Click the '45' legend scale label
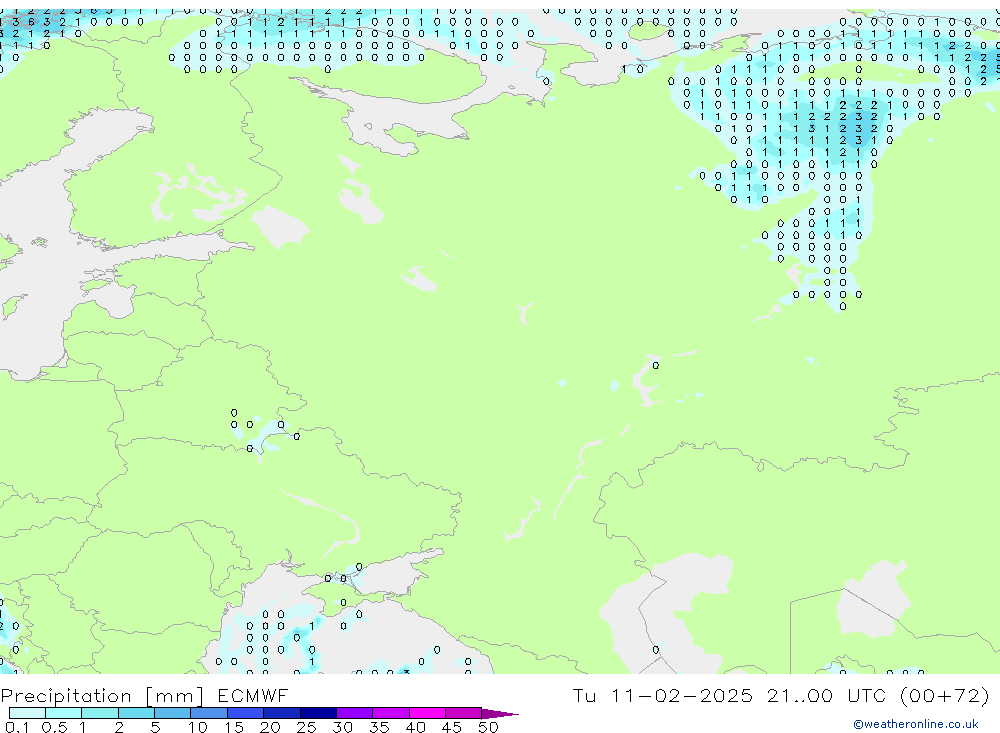Screen dimensions: 1000x733 (x=452, y=727)
